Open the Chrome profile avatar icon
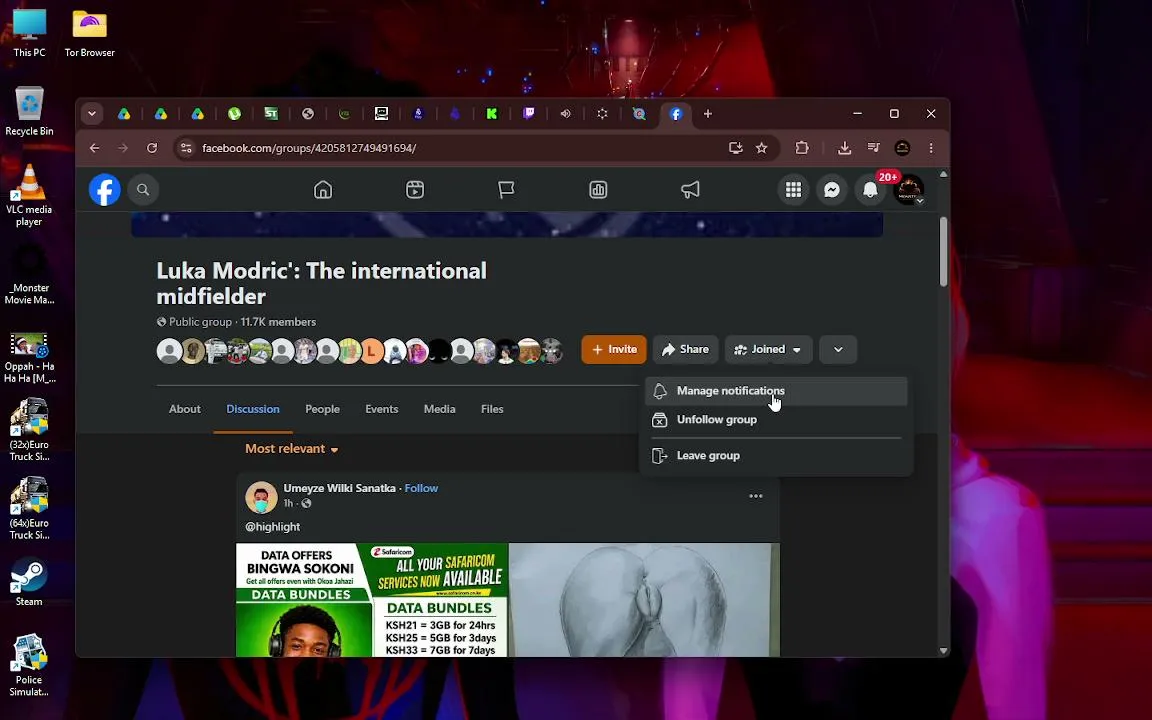Image resolution: width=1152 pixels, height=720 pixels. (x=902, y=148)
